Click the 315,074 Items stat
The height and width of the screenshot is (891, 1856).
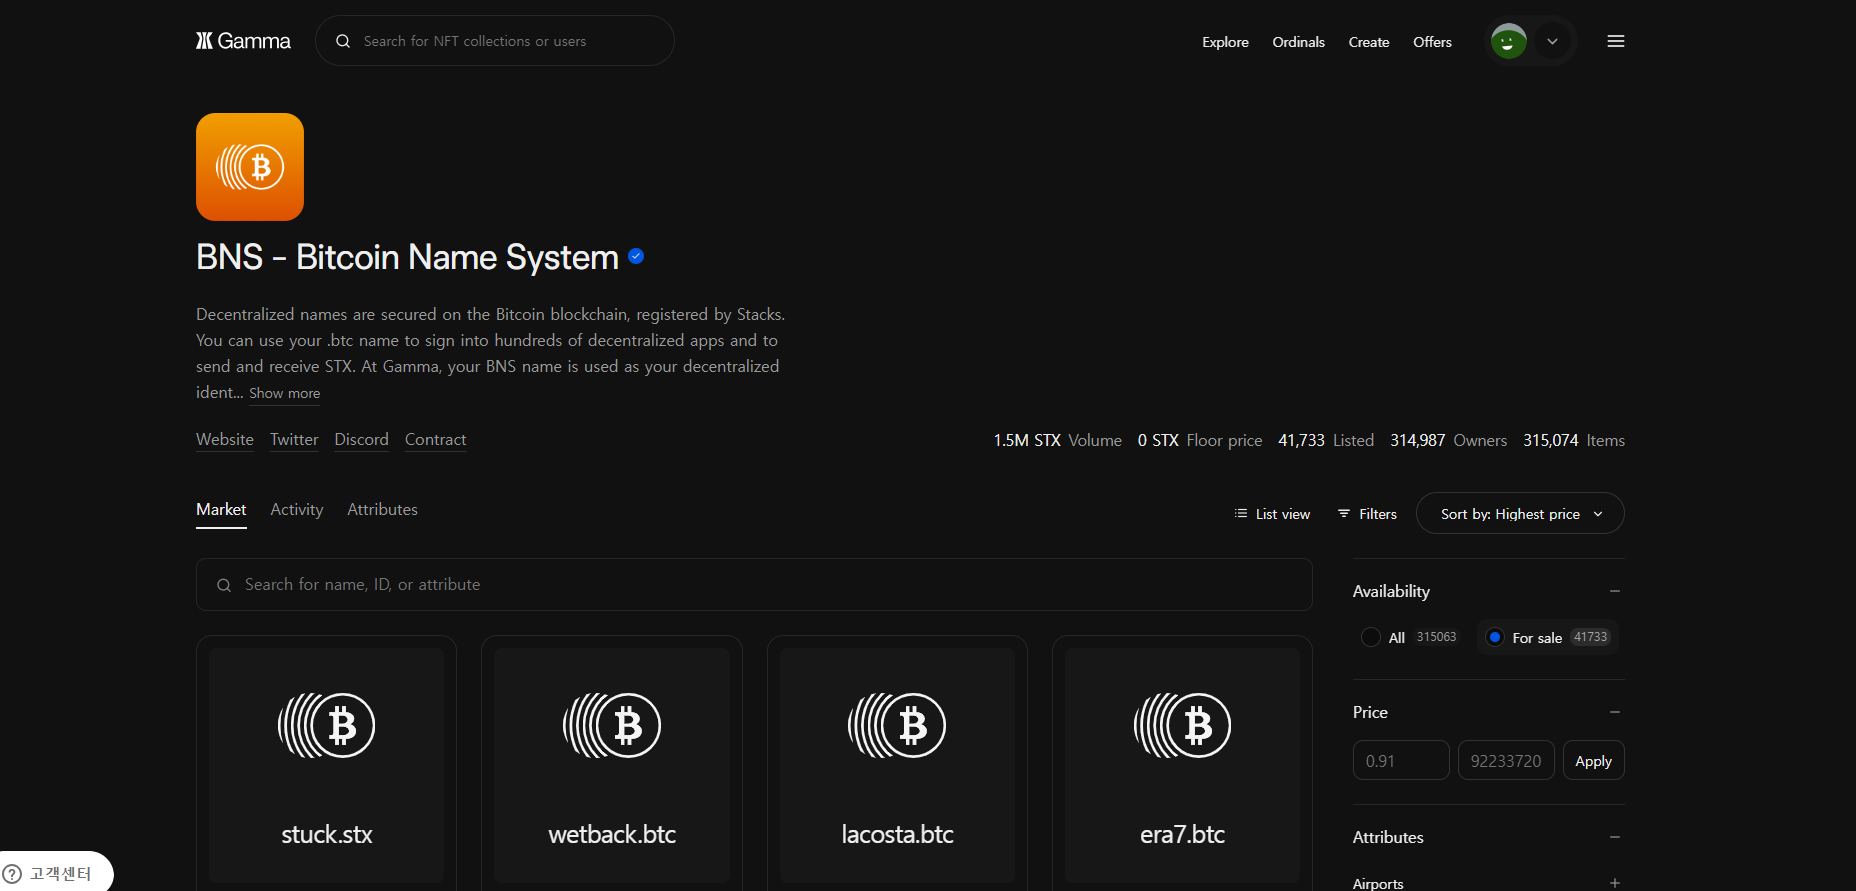click(x=1574, y=441)
